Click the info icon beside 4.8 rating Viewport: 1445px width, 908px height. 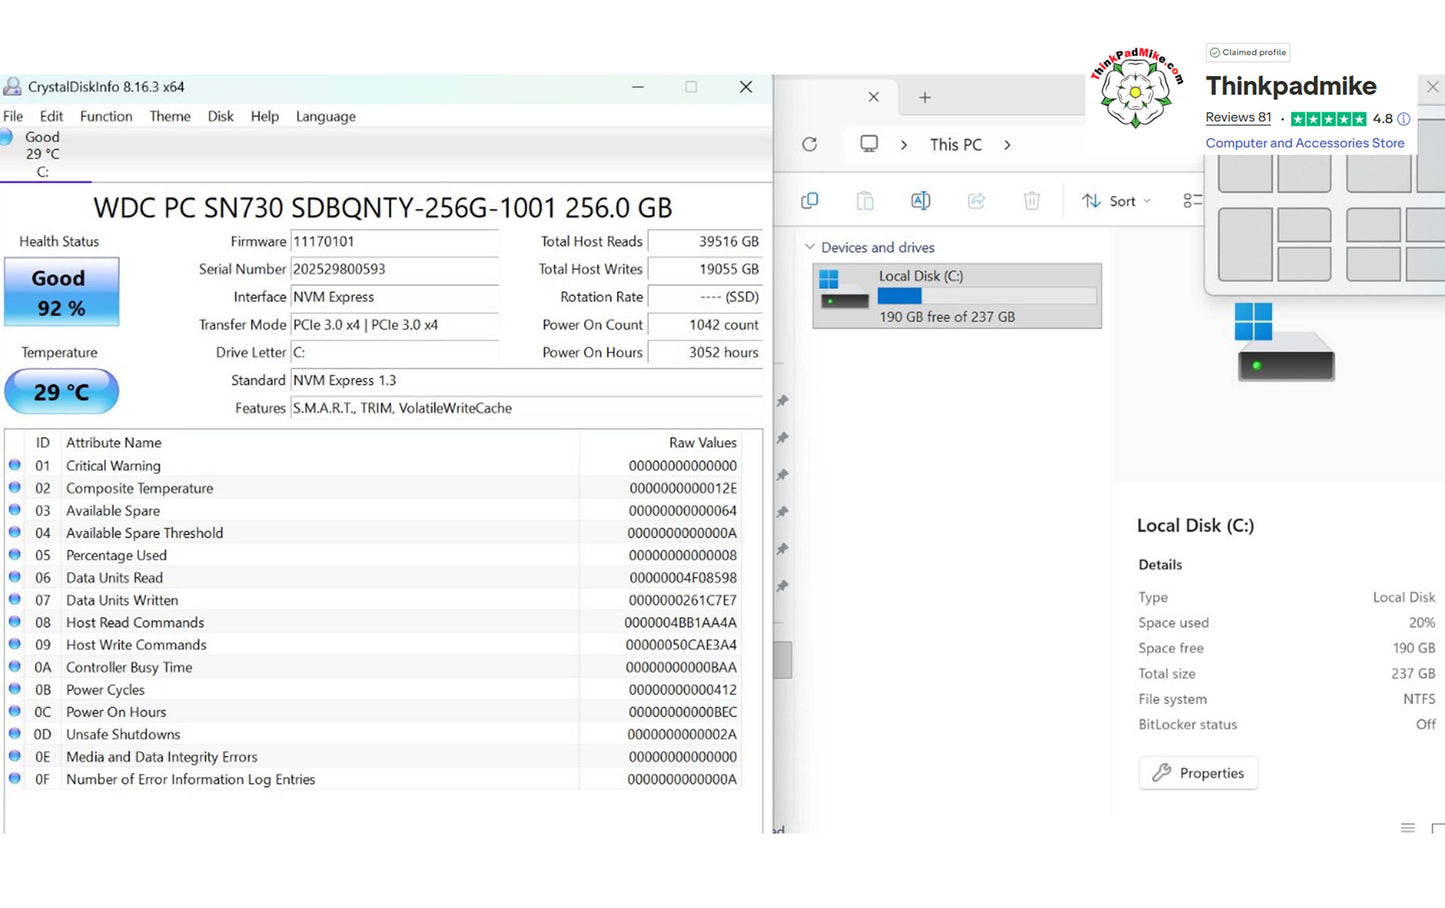[x=1404, y=119]
